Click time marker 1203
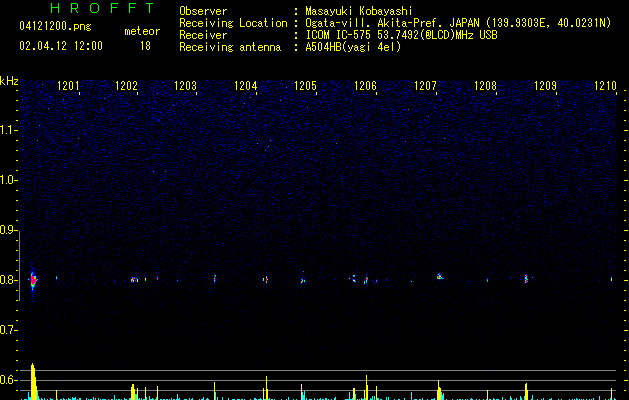This screenshot has height=400, width=629. pos(185,86)
